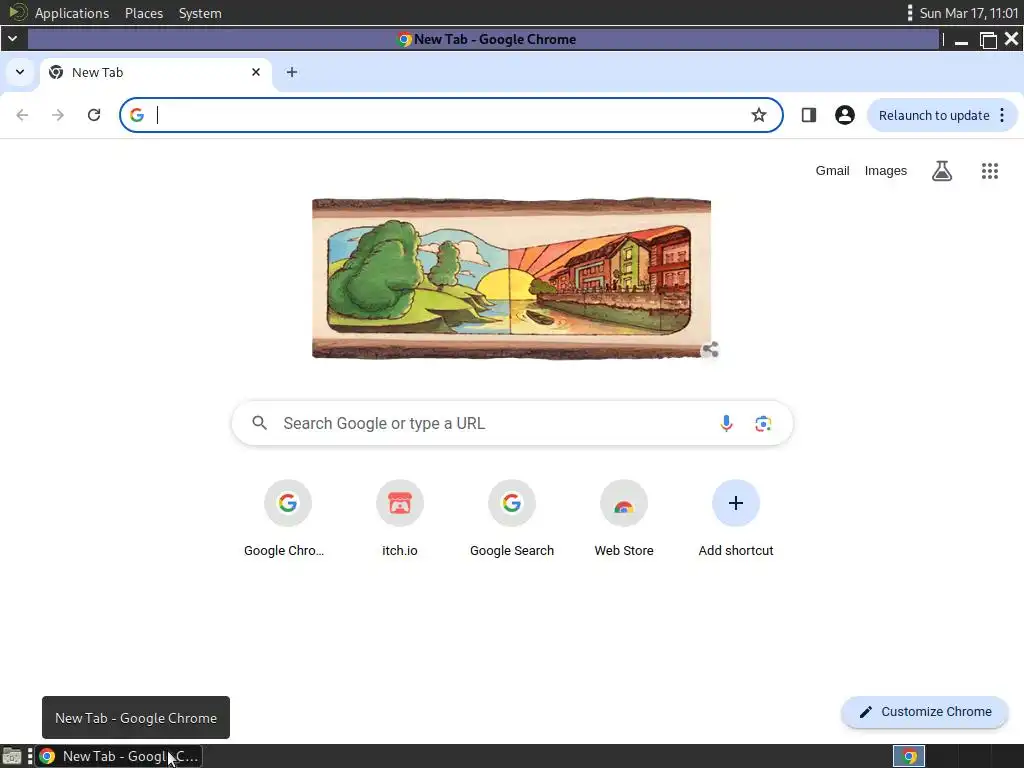Screen dimensions: 1024x768
Task: Click Relaunch to update button
Action: tap(934, 116)
